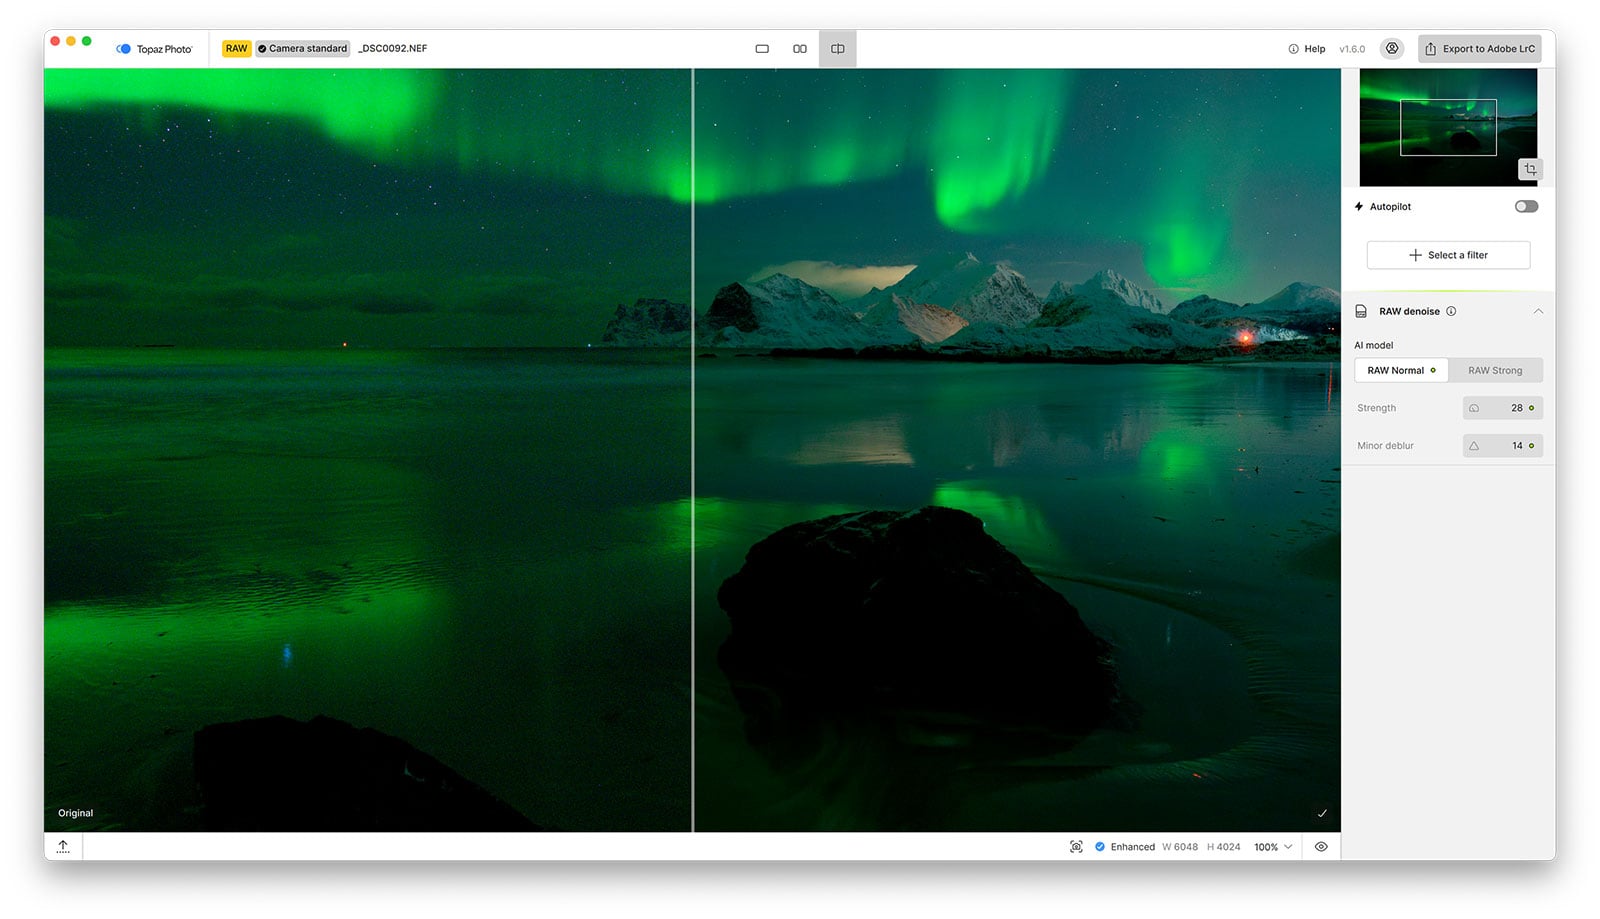
Task: Click the Minor deblur value field
Action: [x=1502, y=446]
